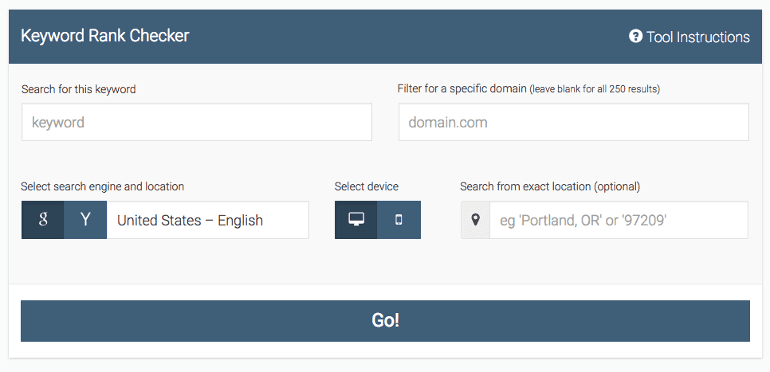Click the empty blue header bar area
This screenshot has height=372, width=770.
pos(408,36)
